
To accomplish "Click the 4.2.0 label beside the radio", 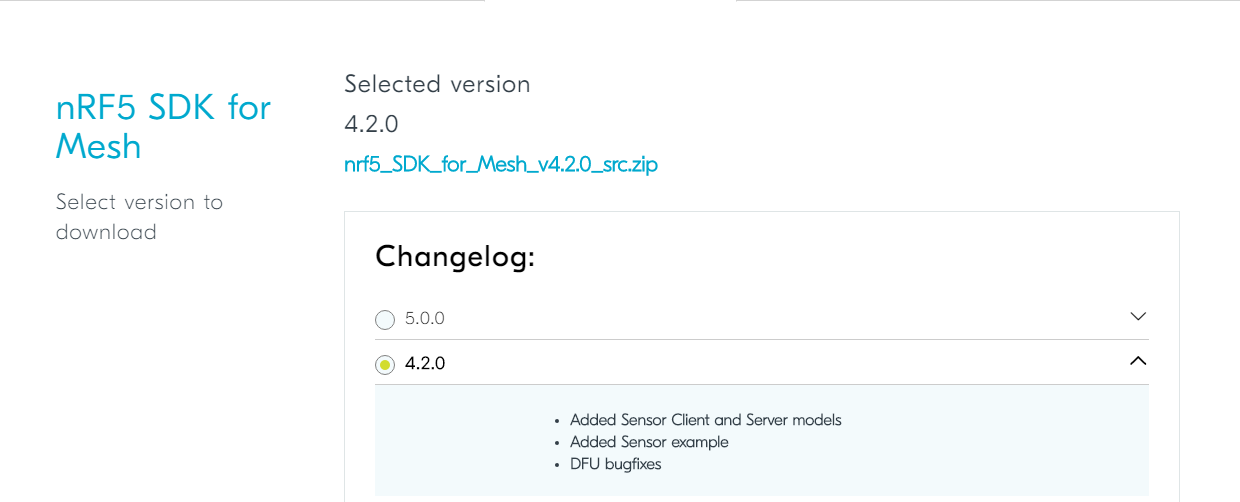I will click(x=425, y=364).
